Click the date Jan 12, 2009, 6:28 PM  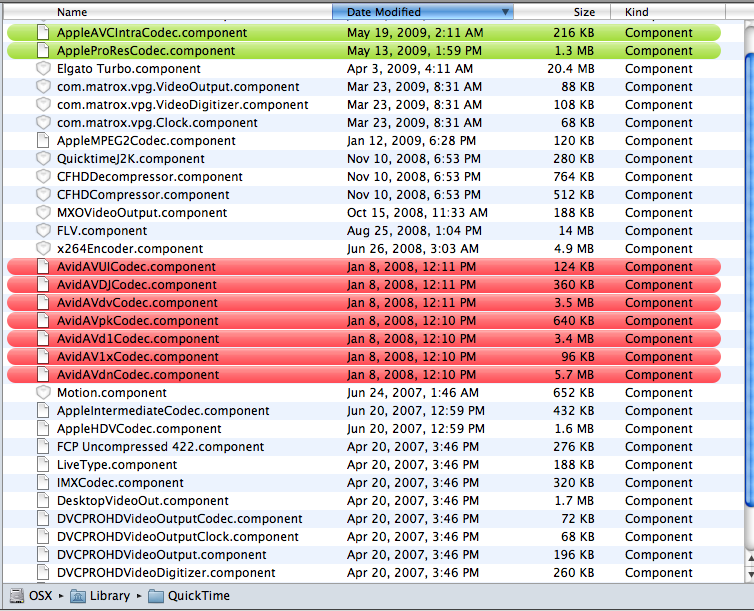411,141
